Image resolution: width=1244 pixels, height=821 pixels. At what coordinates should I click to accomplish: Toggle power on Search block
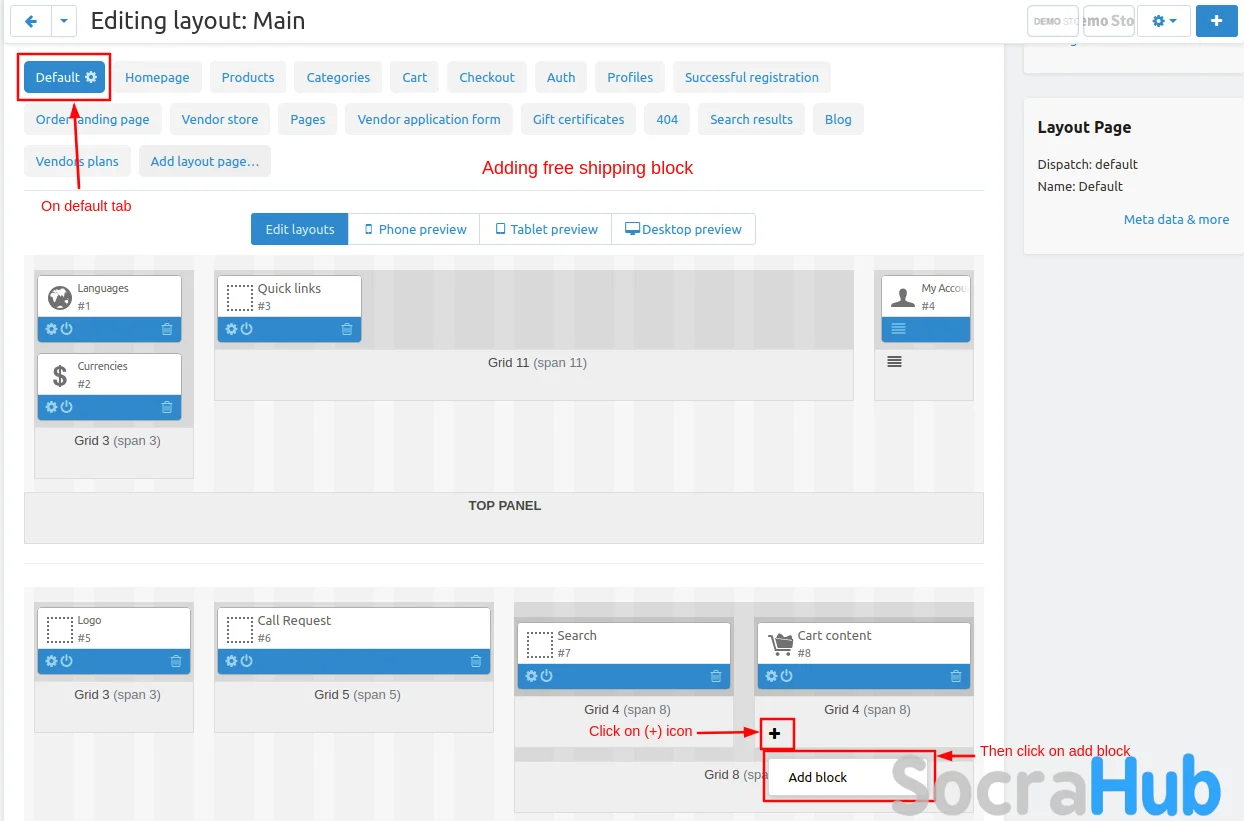tap(546, 676)
